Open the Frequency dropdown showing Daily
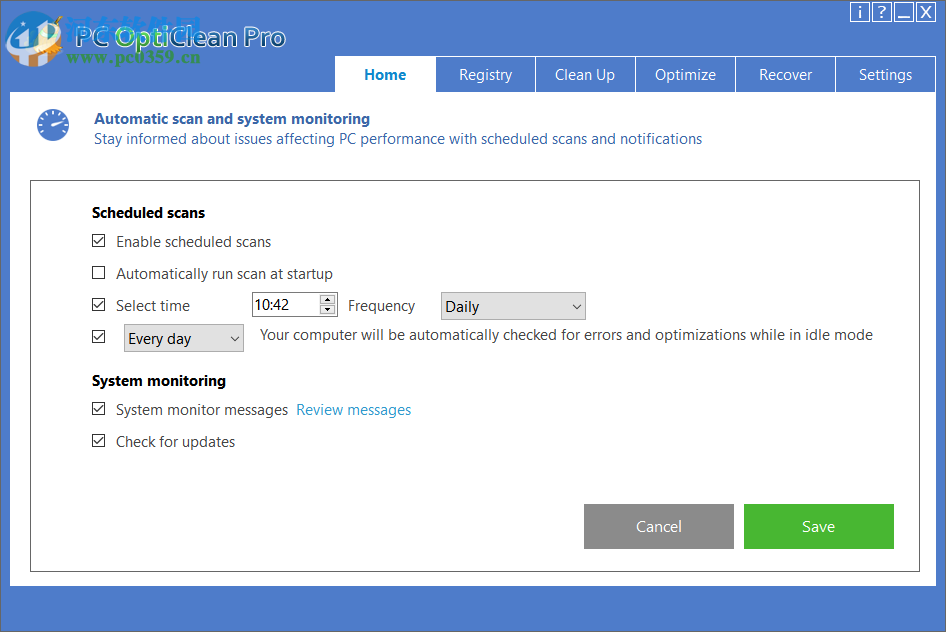The height and width of the screenshot is (632, 946). coord(513,305)
